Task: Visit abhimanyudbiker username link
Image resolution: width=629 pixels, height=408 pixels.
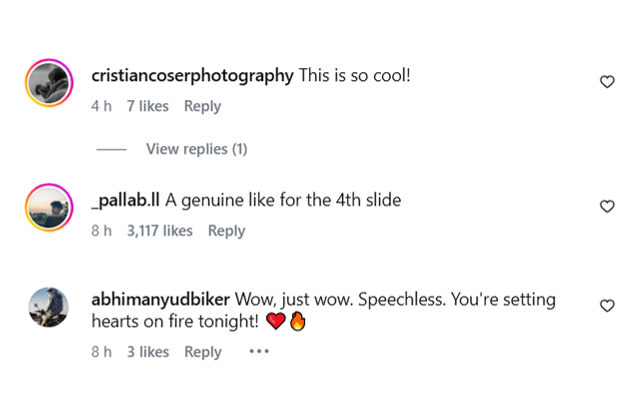Action: pos(161,300)
